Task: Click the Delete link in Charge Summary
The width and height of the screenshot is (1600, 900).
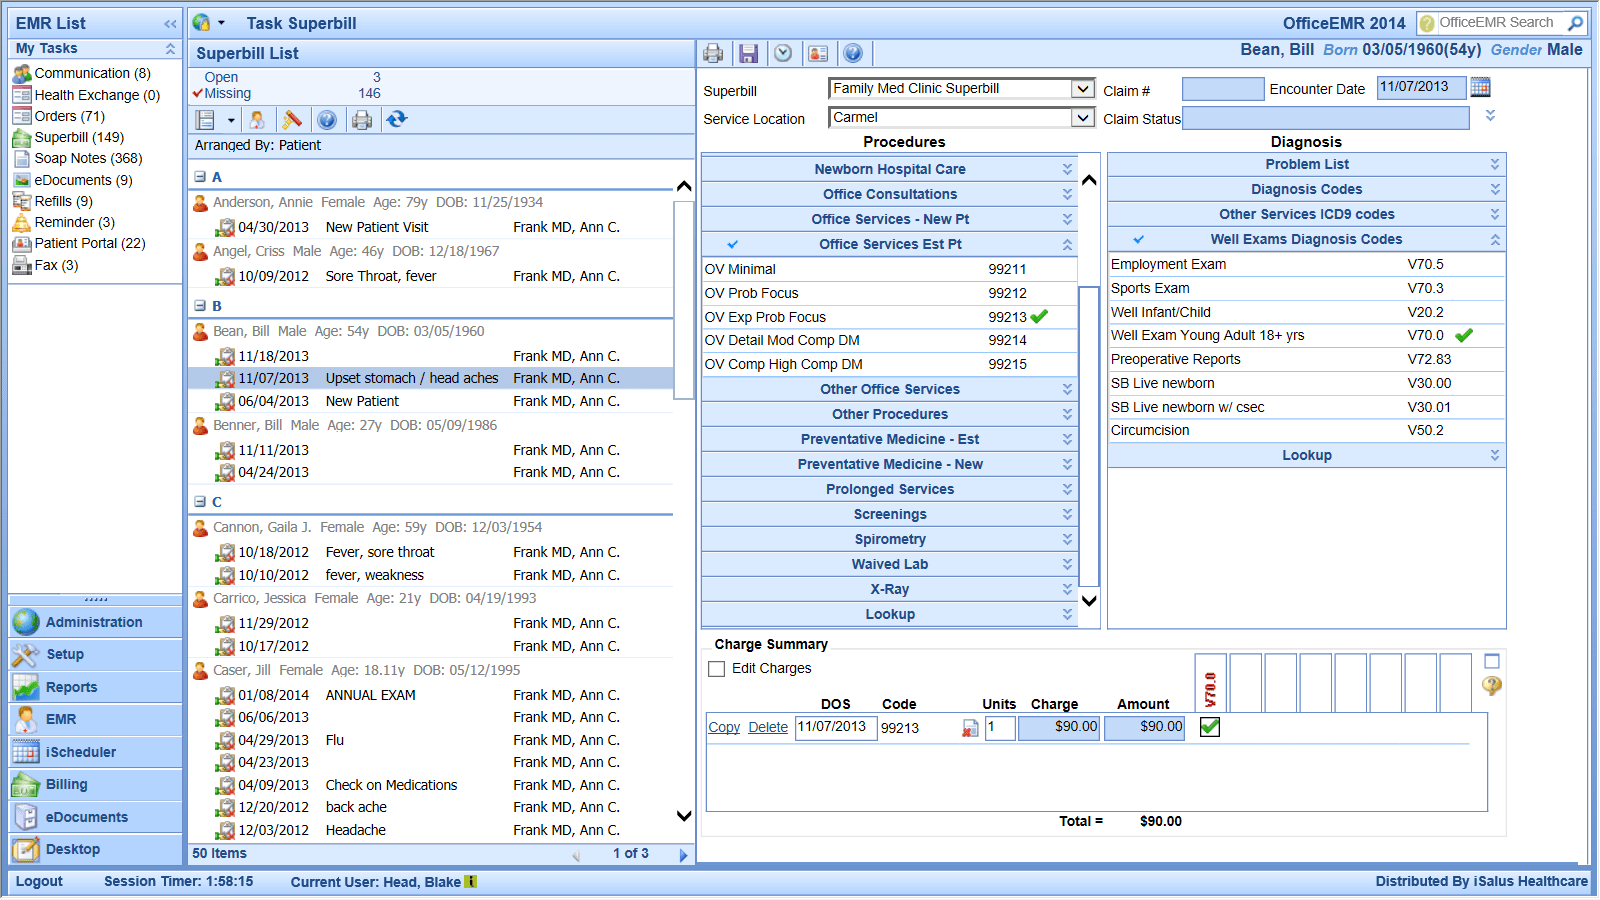Action: click(768, 727)
